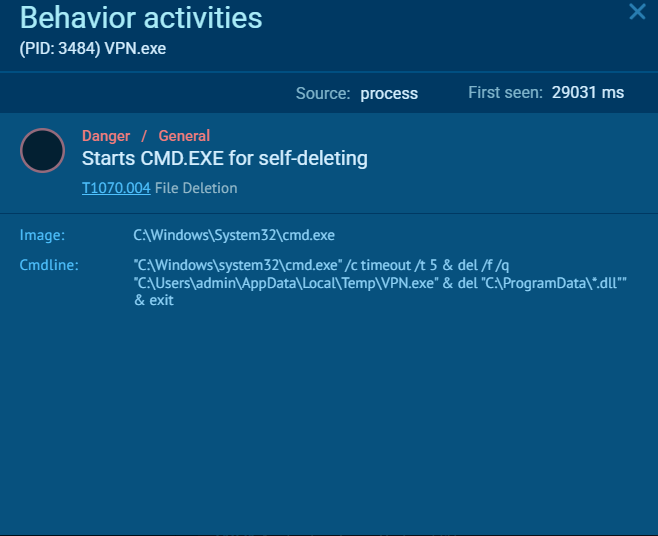
Task: Click the 'Starts CMD.EXE for self-deleting' heading
Action: click(x=225, y=158)
